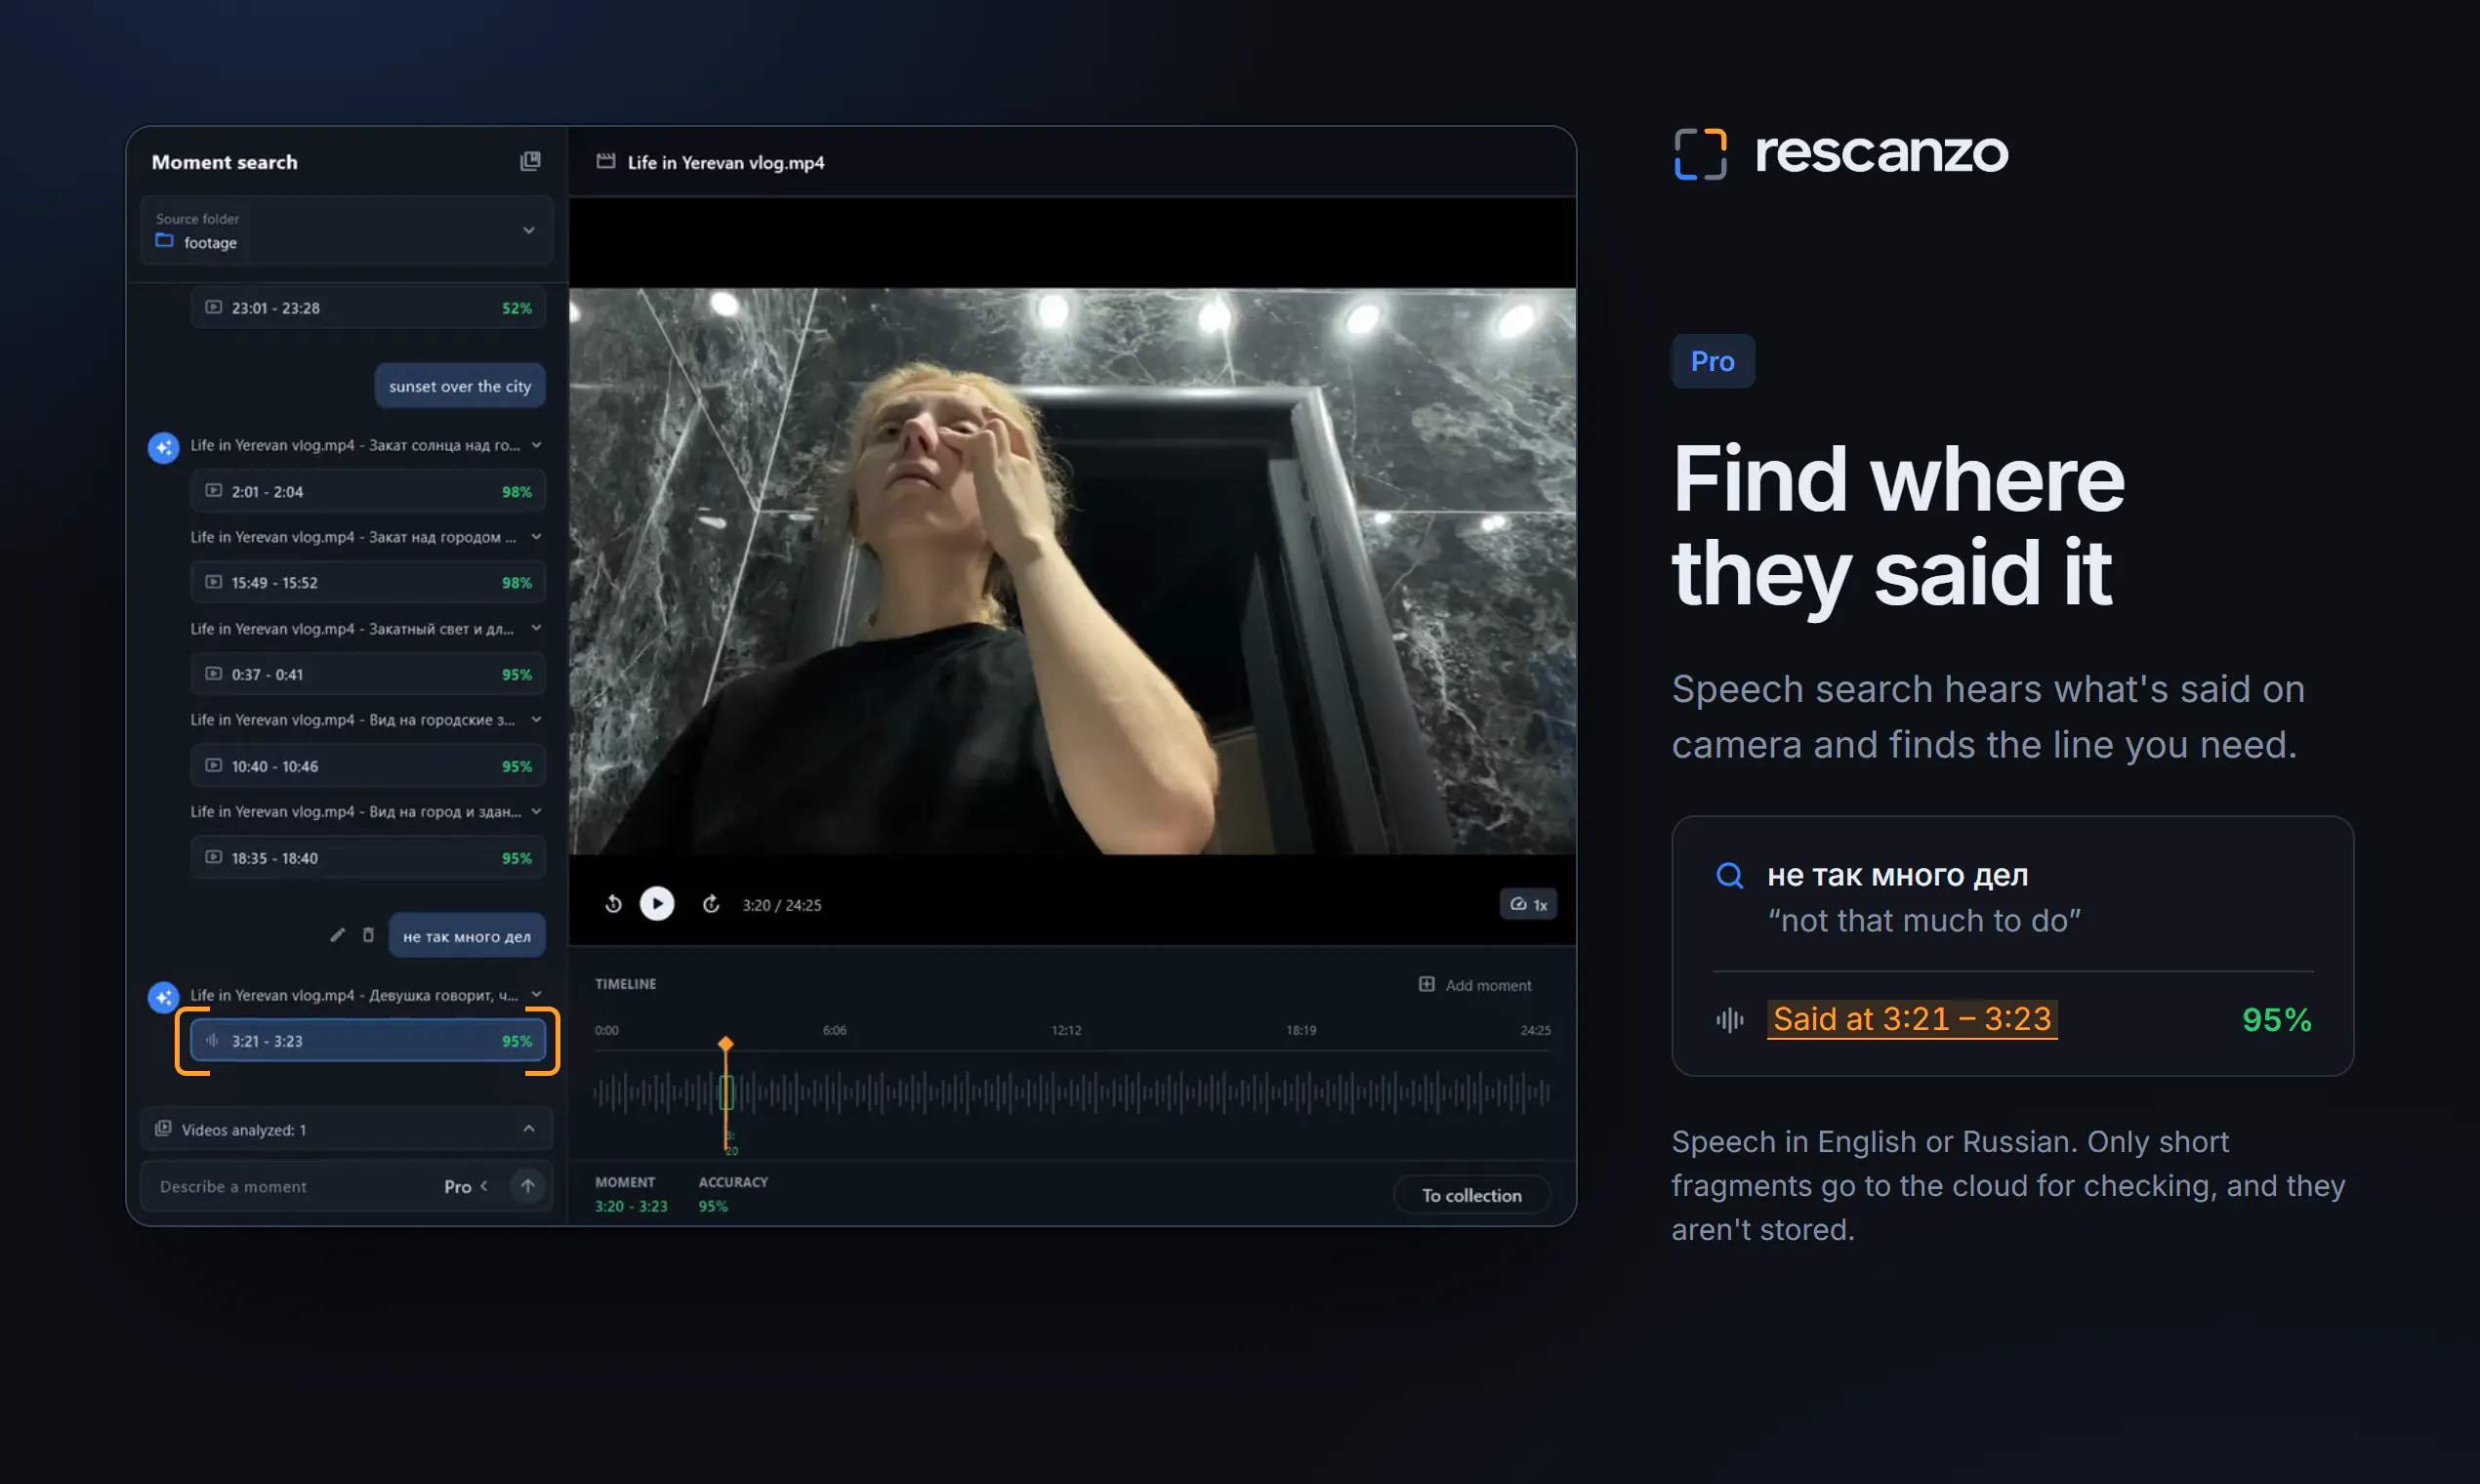Collapse the Девушка говорит result group
This screenshot has height=1484, width=2480.
tap(537, 994)
